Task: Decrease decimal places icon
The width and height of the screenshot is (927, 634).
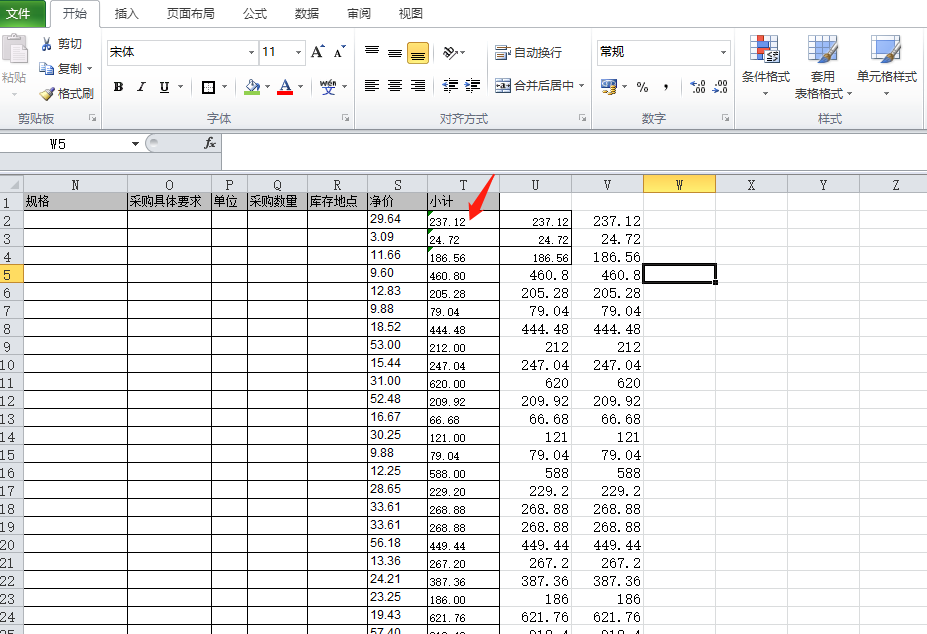Action: coord(719,87)
